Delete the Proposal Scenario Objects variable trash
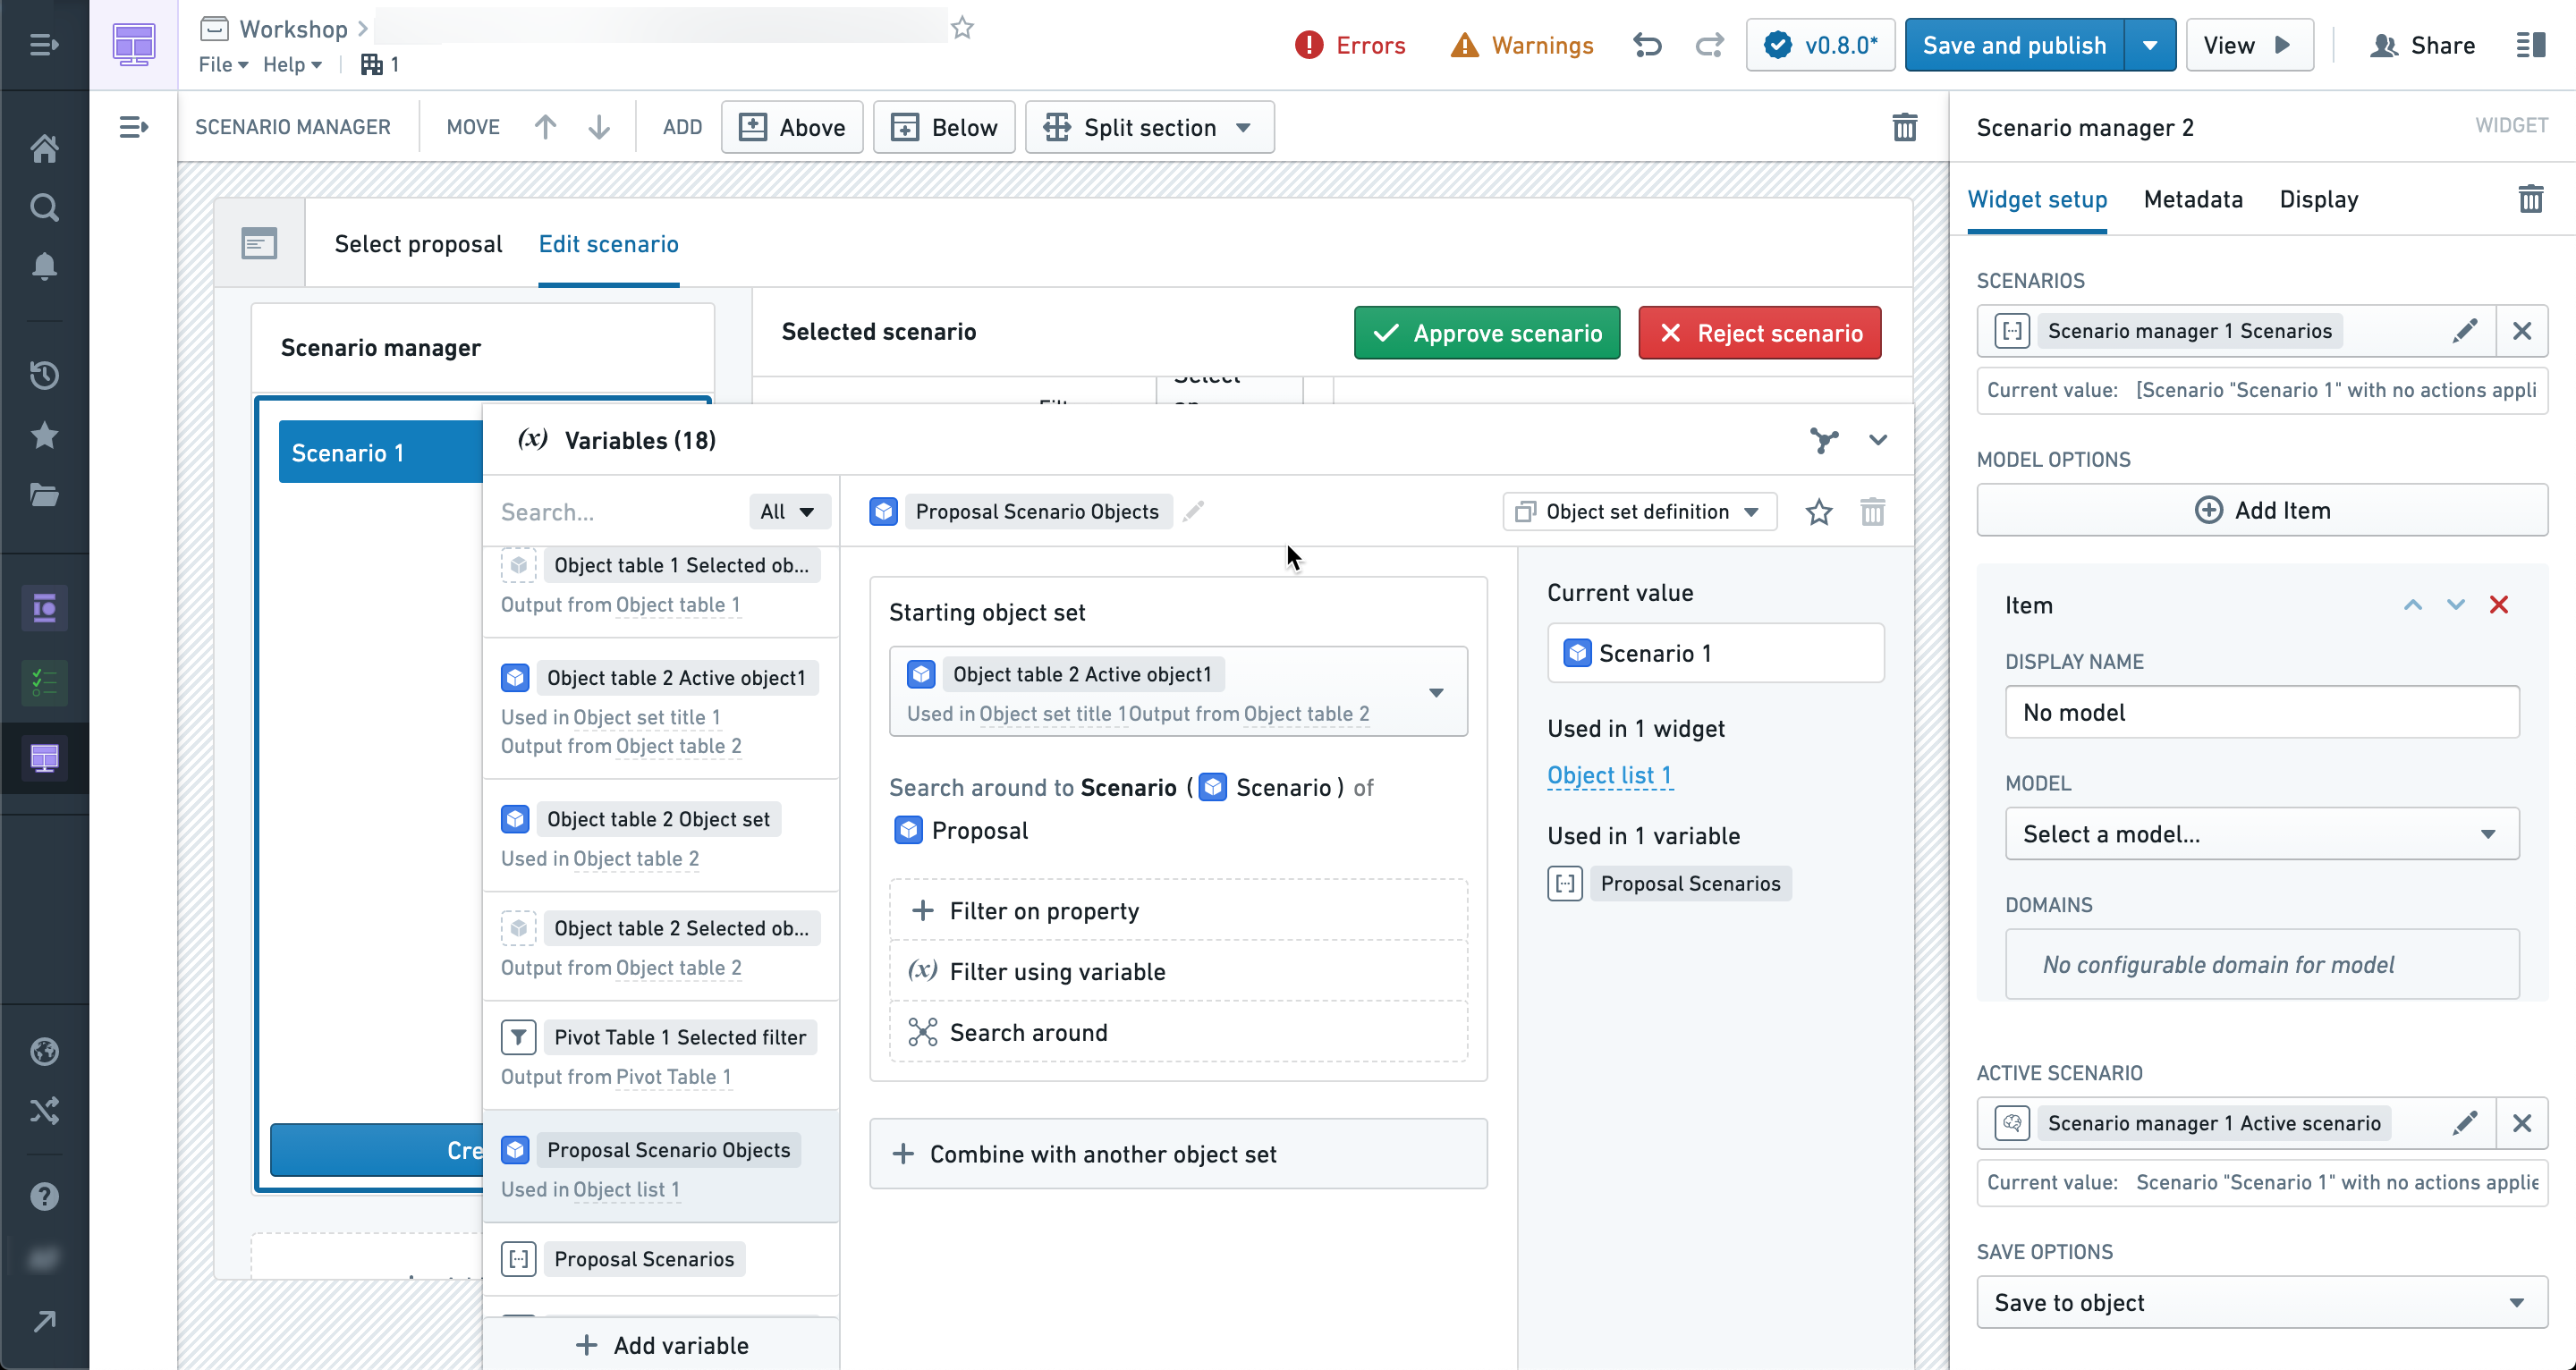Image resolution: width=2576 pixels, height=1370 pixels. [x=1872, y=512]
